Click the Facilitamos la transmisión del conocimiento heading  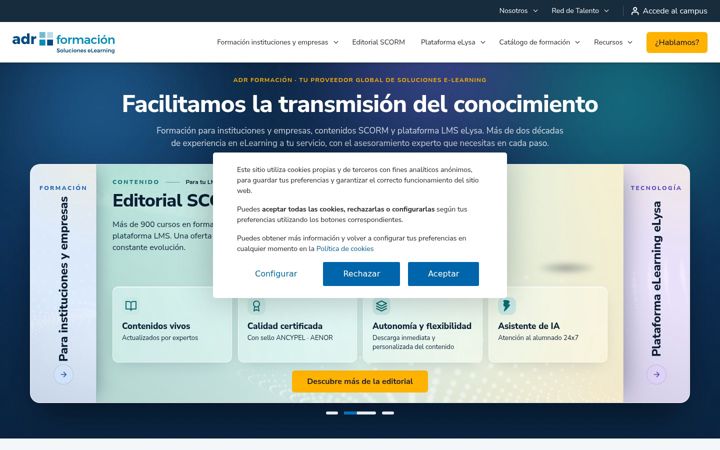point(360,104)
